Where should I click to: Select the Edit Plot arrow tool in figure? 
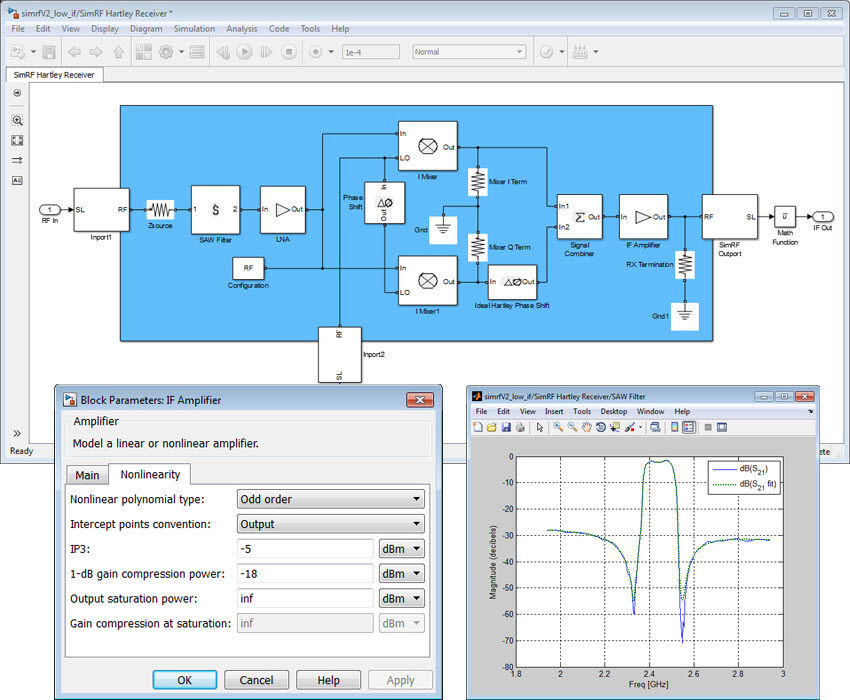click(x=540, y=427)
